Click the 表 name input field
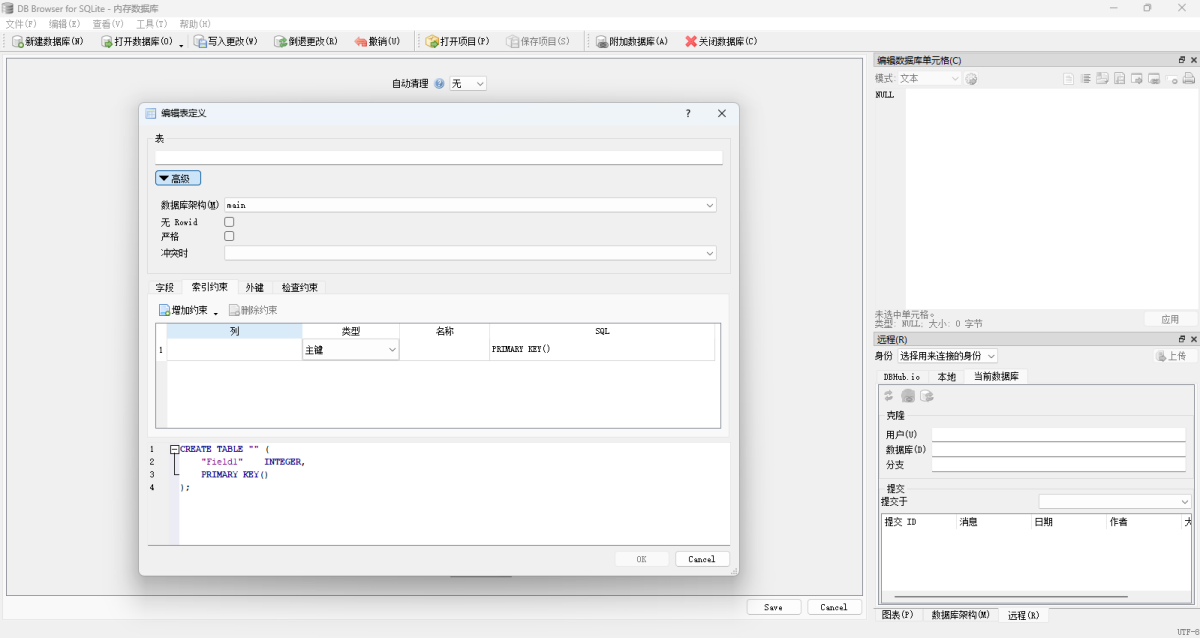The image size is (1200, 638). point(438,156)
